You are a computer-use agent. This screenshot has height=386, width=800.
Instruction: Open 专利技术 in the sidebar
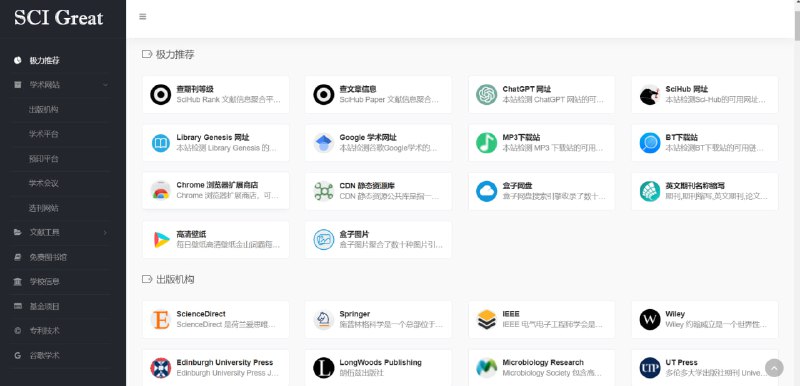pos(44,331)
